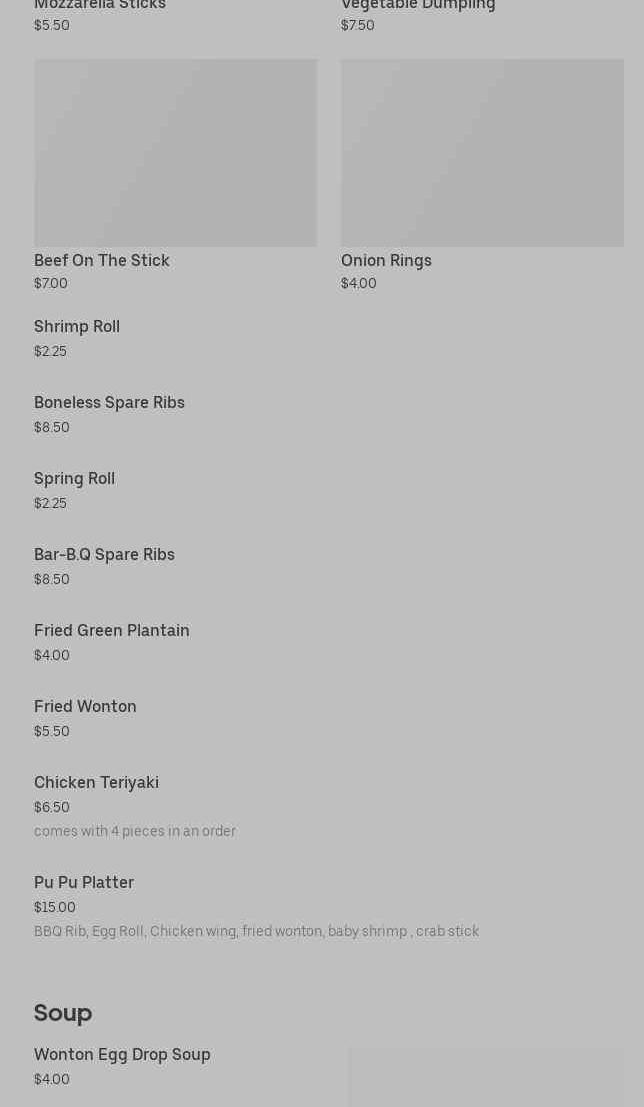This screenshot has width=644, height=1107.
Task: Click Chicken Teriyaki description text
Action: (135, 832)
